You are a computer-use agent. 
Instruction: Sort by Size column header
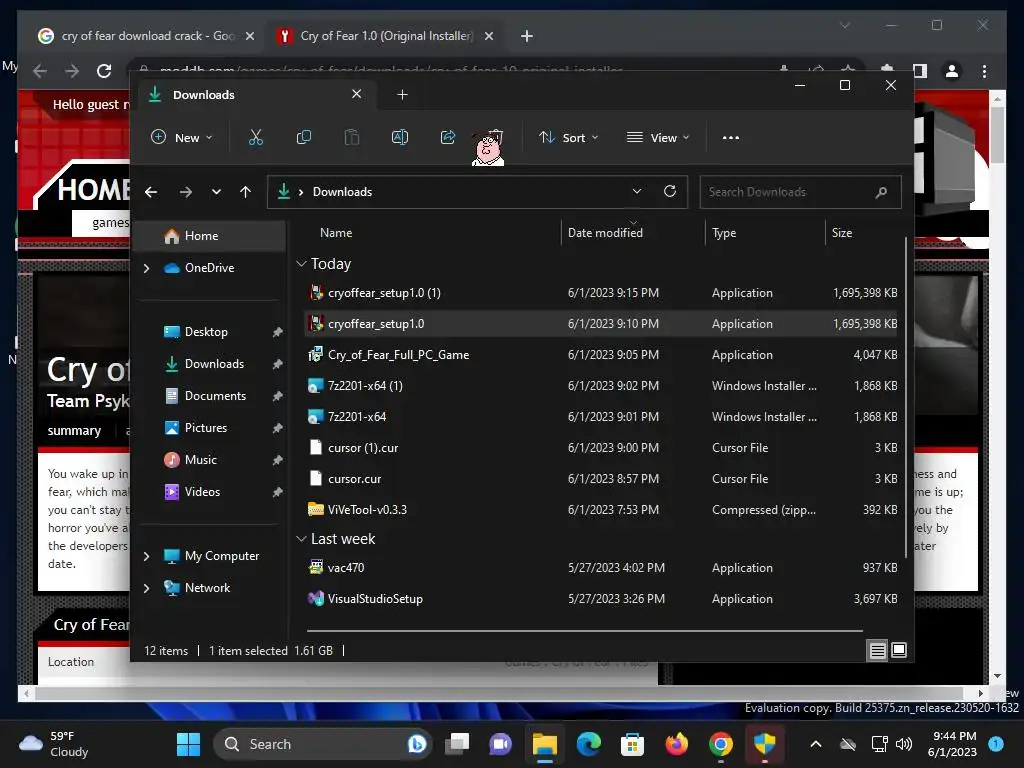(842, 233)
